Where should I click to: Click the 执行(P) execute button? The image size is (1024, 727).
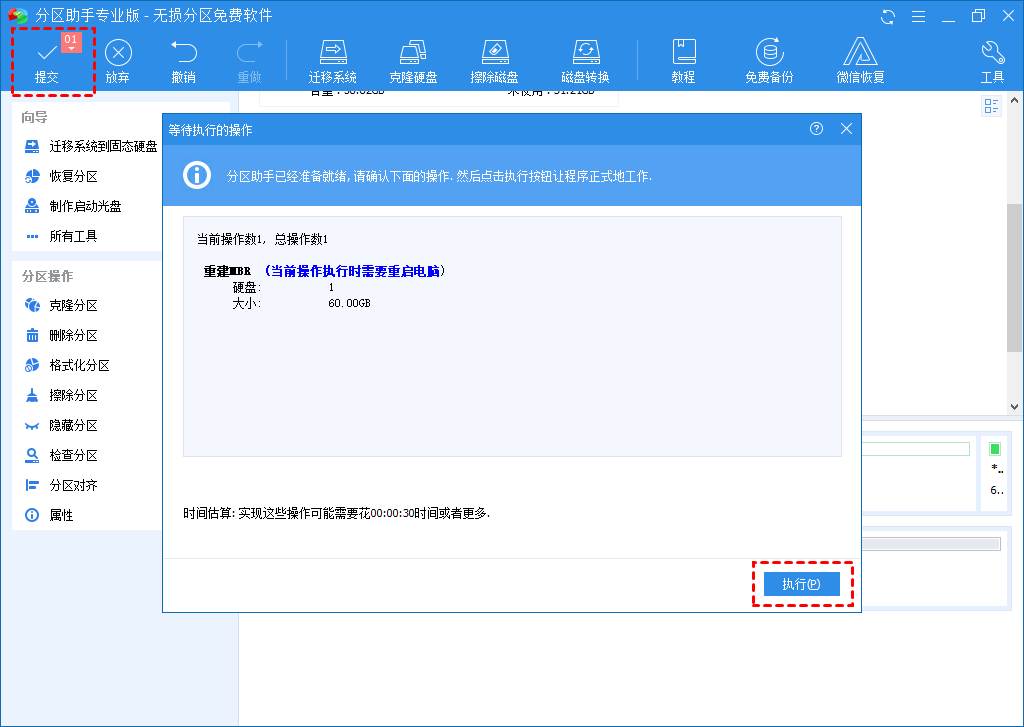tap(803, 584)
